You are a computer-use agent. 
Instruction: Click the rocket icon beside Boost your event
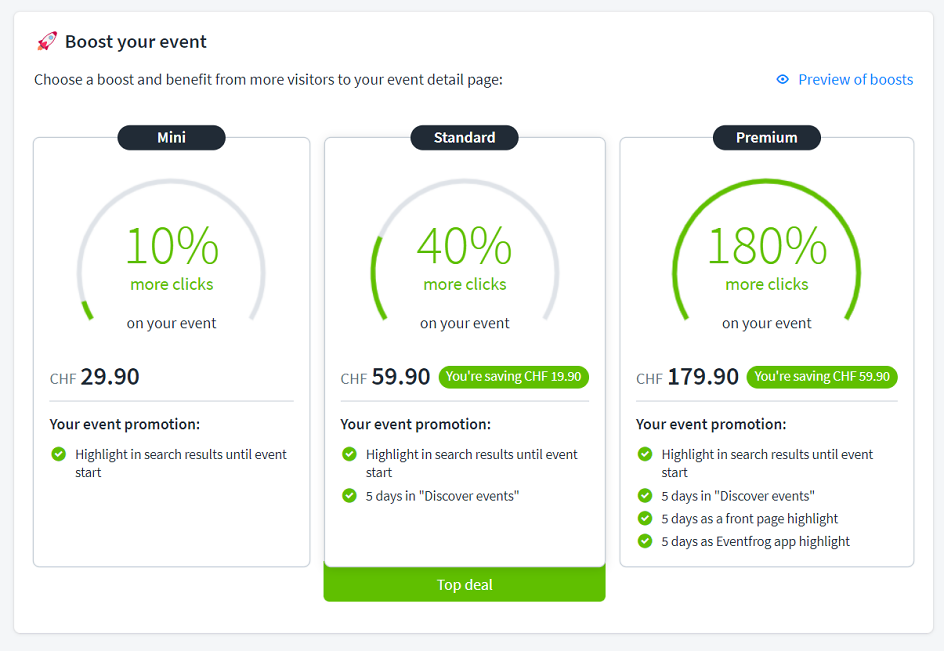coord(47,41)
